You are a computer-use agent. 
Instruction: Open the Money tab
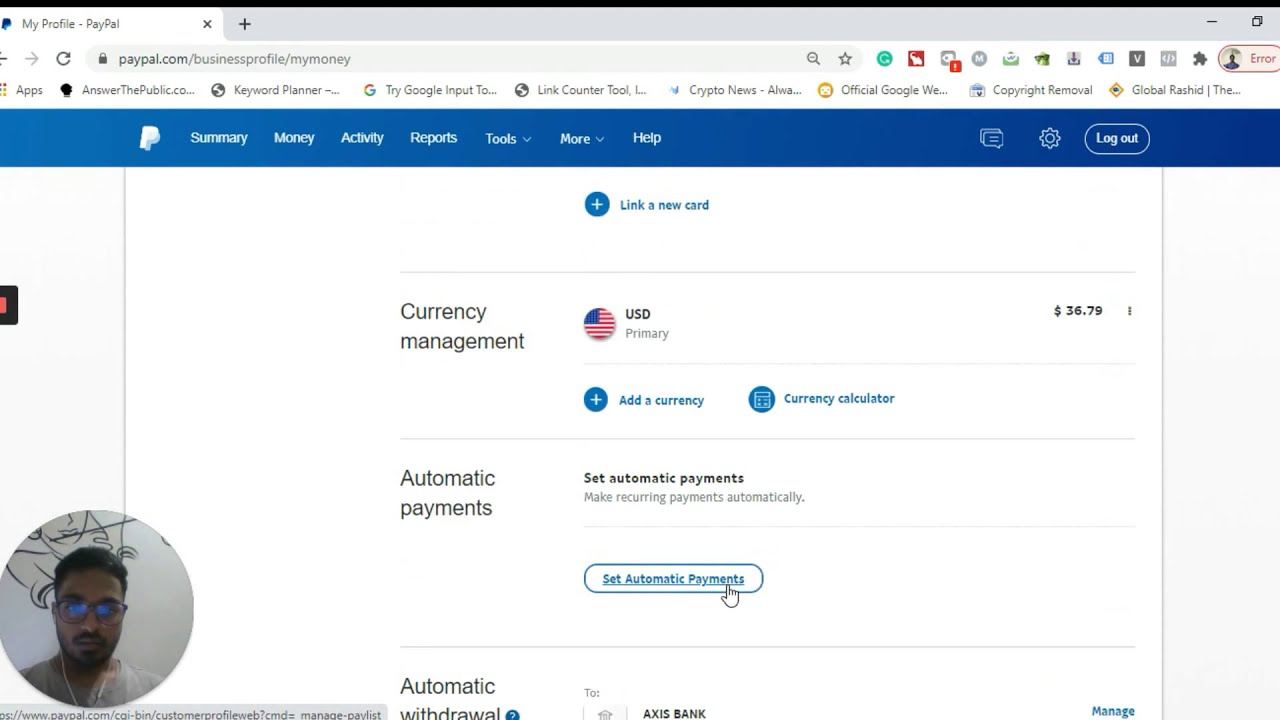click(x=294, y=138)
